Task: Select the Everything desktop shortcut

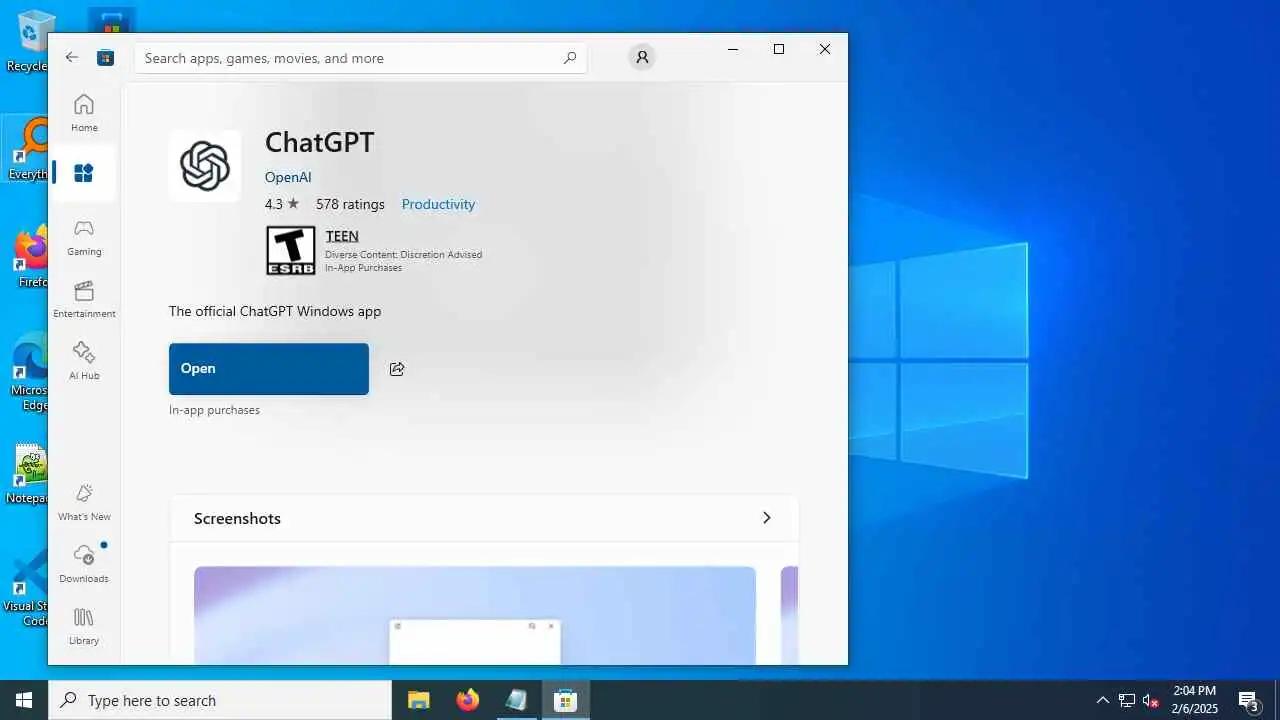Action: pos(27,150)
